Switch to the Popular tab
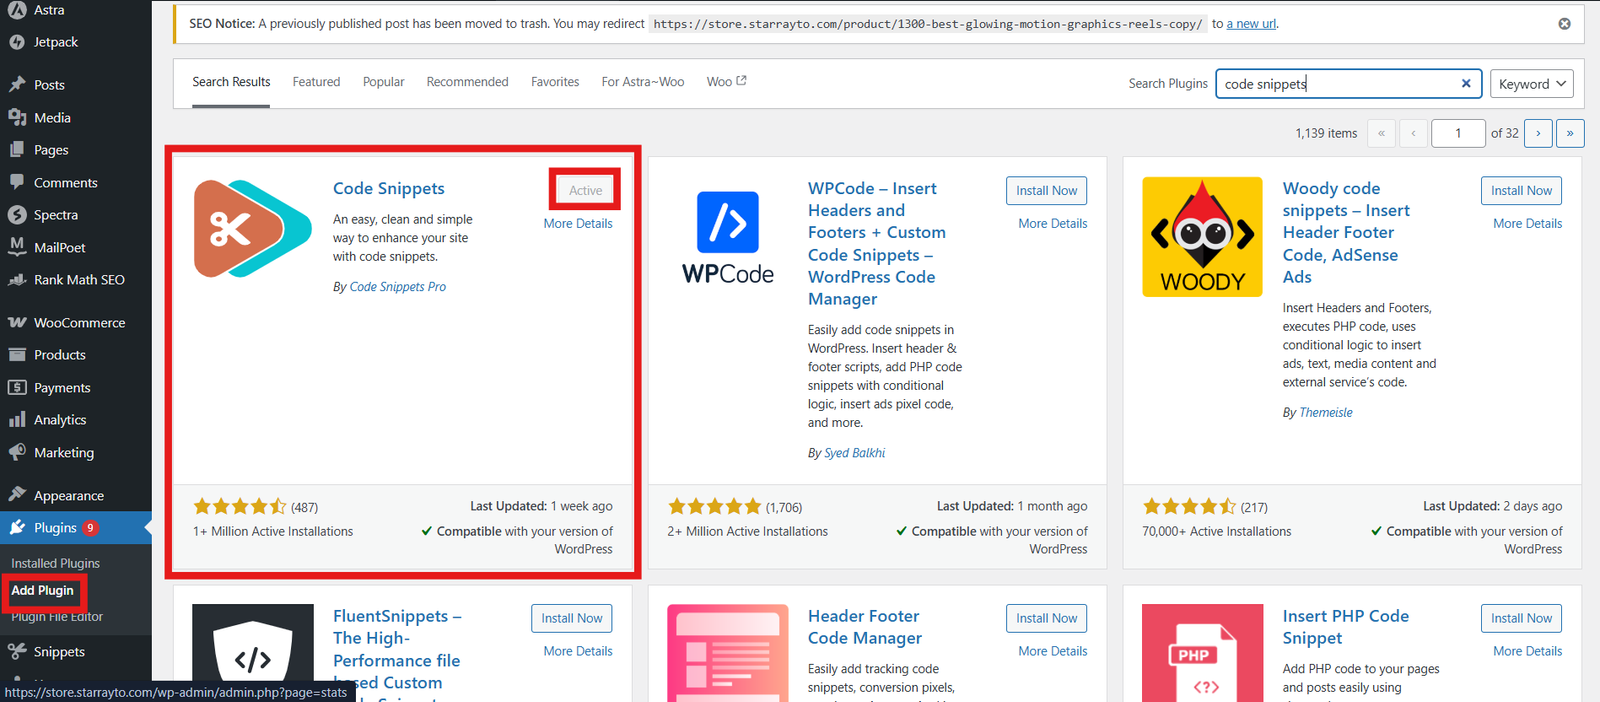This screenshot has width=1600, height=702. click(x=384, y=82)
